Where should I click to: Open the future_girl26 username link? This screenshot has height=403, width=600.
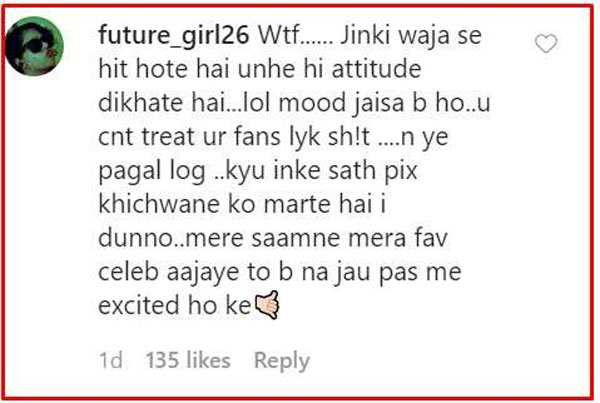tap(174, 35)
